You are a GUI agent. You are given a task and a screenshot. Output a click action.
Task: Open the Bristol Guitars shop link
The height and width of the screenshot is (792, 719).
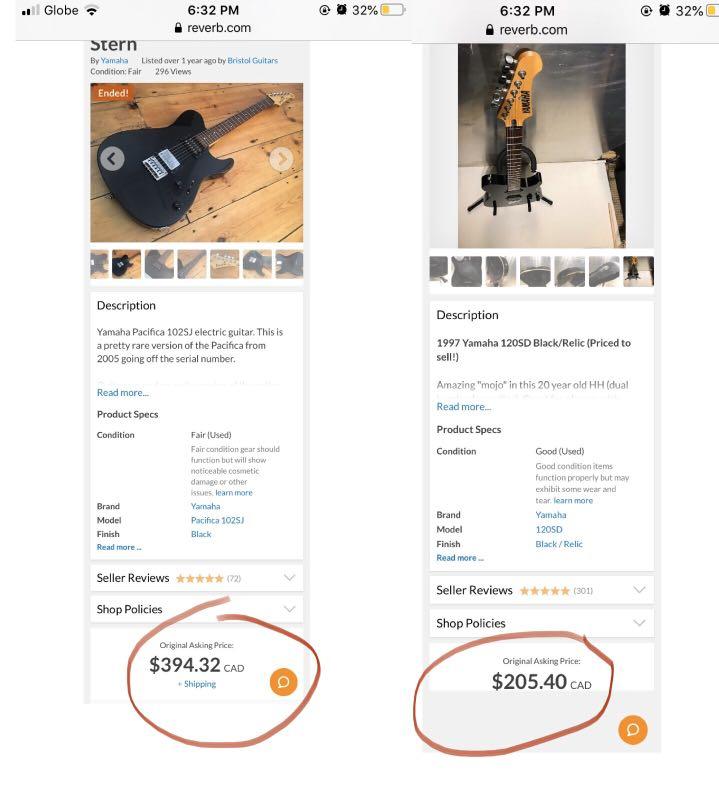coord(252,61)
